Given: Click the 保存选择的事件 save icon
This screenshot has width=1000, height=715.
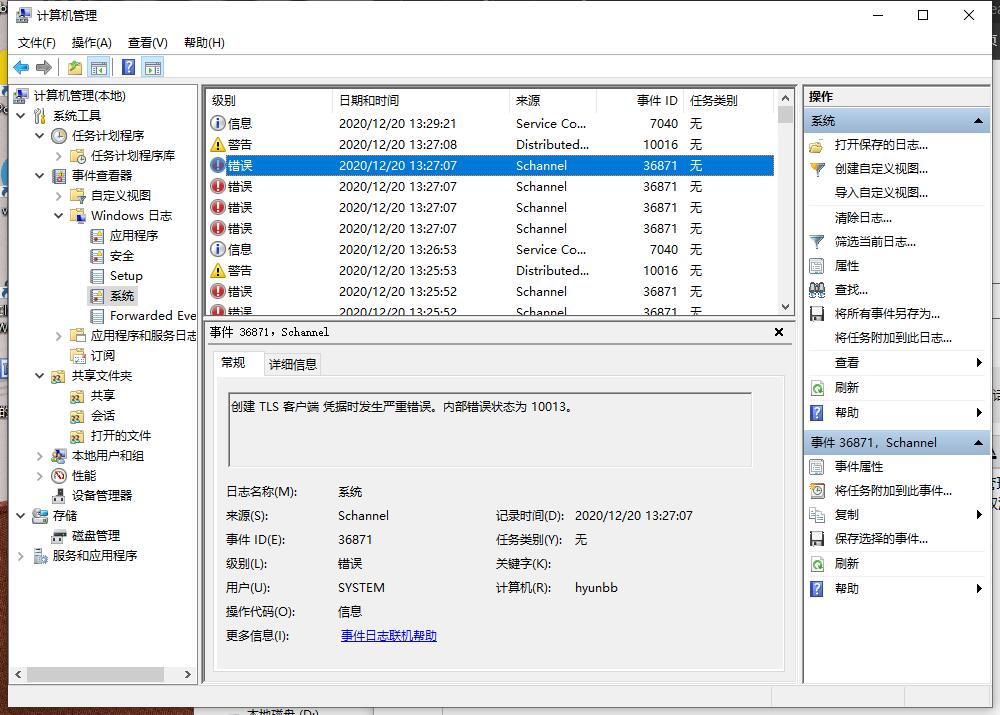Looking at the screenshot, I should tap(816, 539).
